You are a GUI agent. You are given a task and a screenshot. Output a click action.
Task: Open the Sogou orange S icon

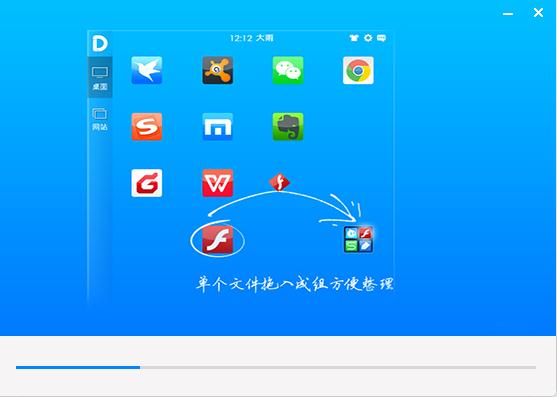coord(147,127)
